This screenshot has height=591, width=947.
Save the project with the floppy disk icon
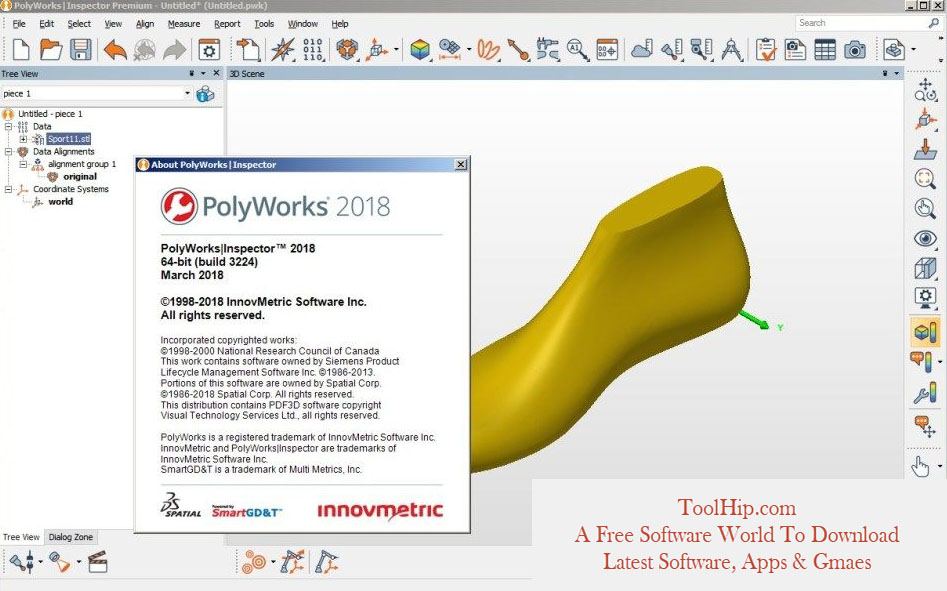80,50
